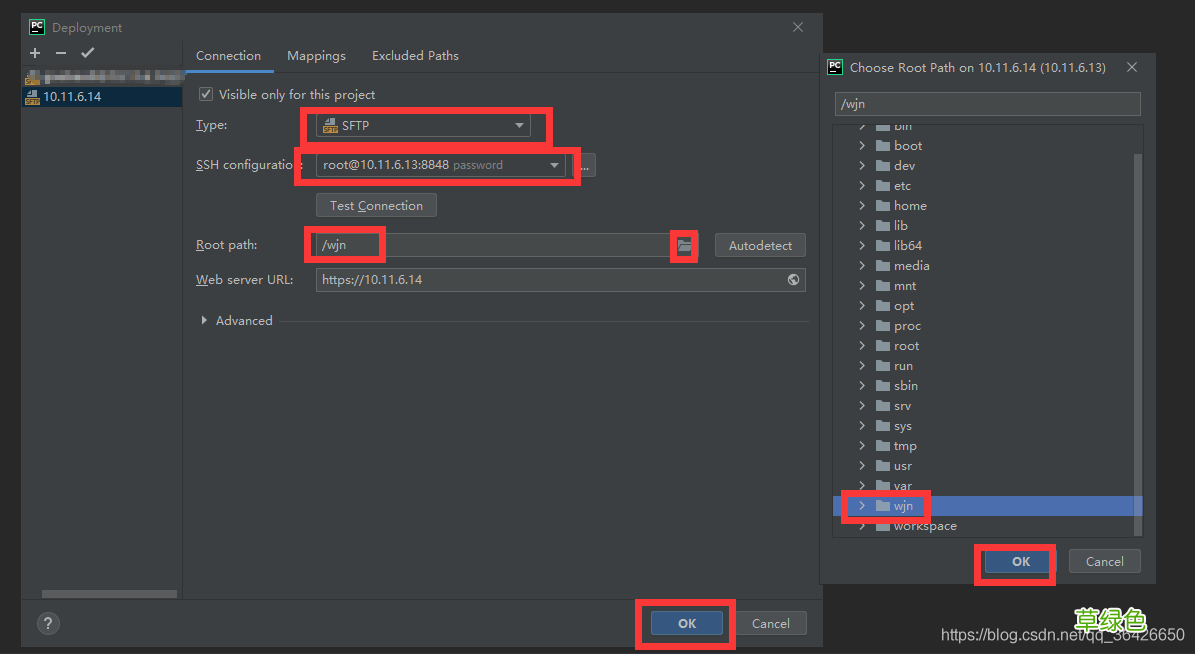The width and height of the screenshot is (1195, 654).
Task: Open SSH configuration ellipsis button
Action: tap(585, 165)
